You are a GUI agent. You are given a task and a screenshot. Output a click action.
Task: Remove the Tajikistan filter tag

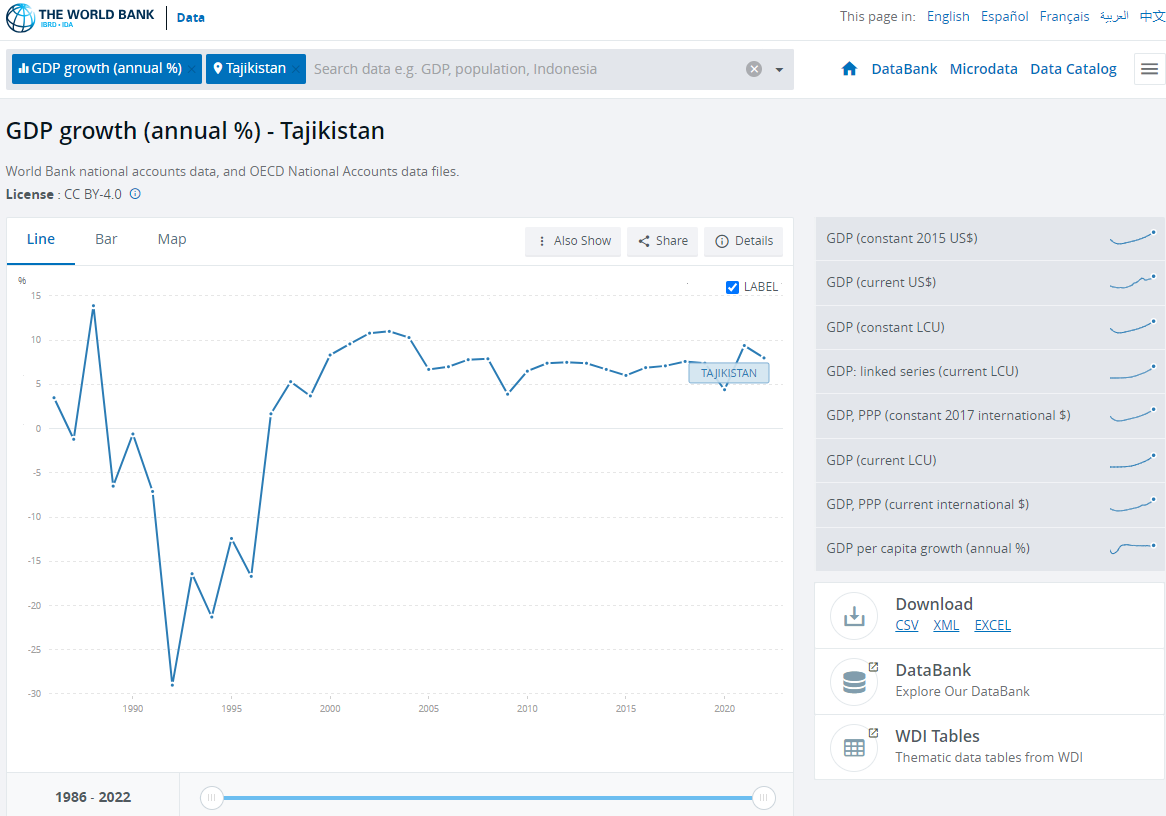[297, 69]
